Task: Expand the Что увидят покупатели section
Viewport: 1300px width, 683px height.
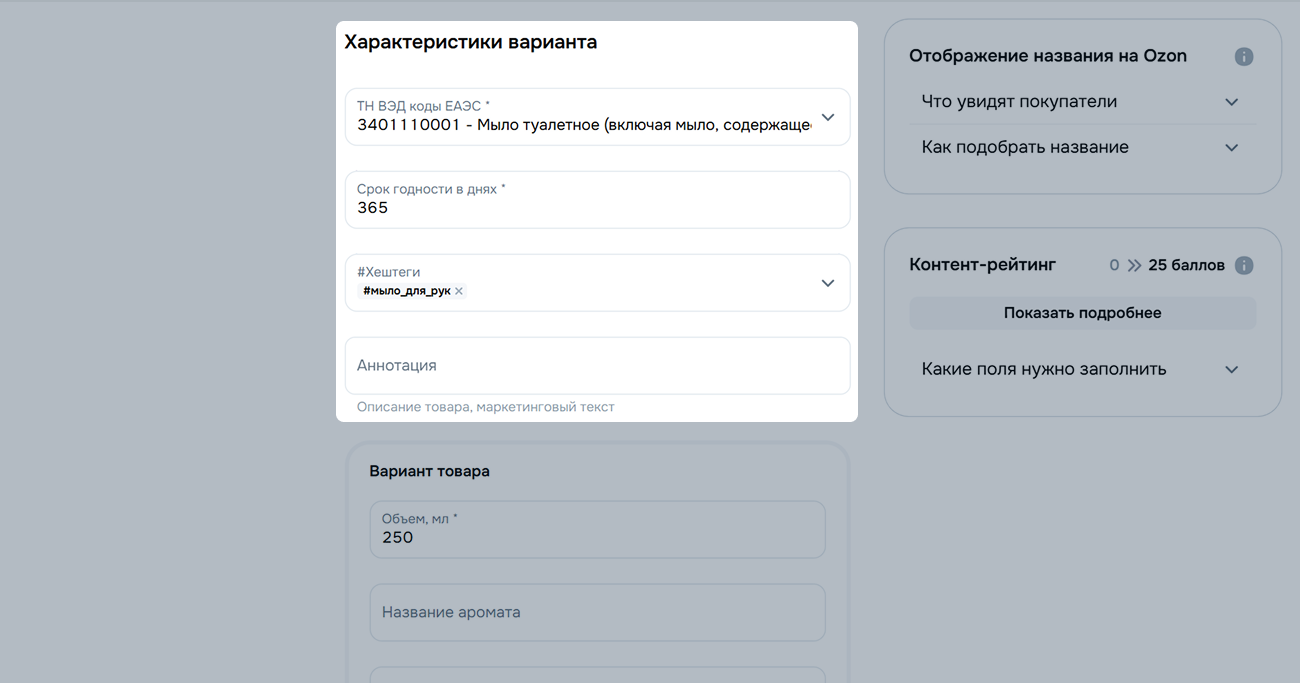Action: pos(1019,102)
